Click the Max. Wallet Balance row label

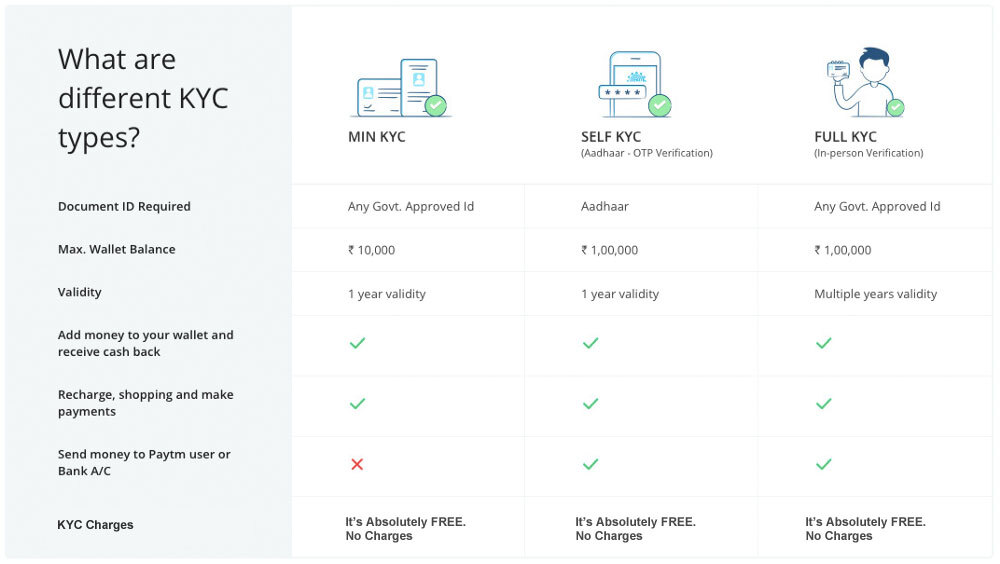(x=116, y=249)
